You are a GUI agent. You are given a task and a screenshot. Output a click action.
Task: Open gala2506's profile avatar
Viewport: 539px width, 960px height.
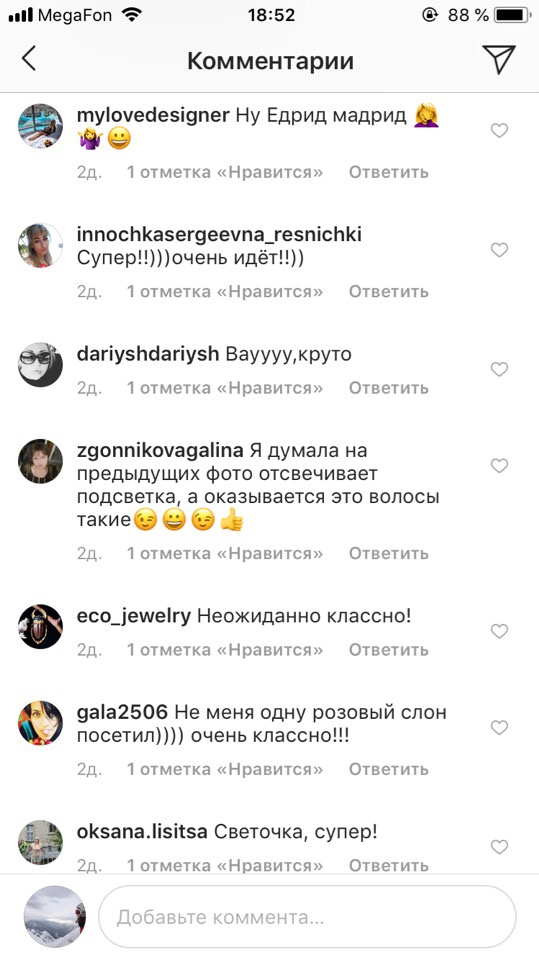40,723
